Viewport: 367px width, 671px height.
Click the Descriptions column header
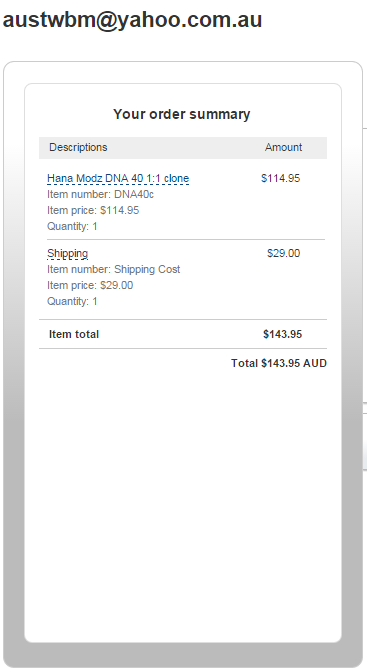(x=78, y=147)
